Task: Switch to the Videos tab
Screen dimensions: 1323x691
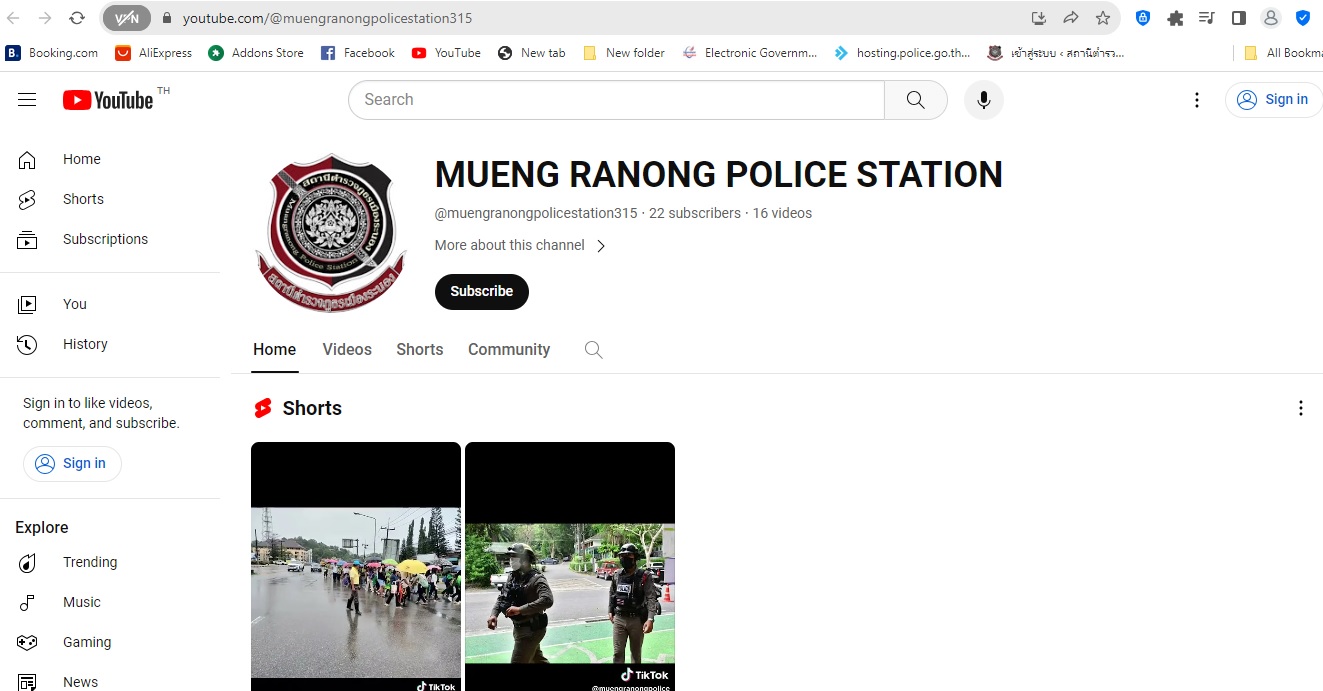Action: click(347, 350)
